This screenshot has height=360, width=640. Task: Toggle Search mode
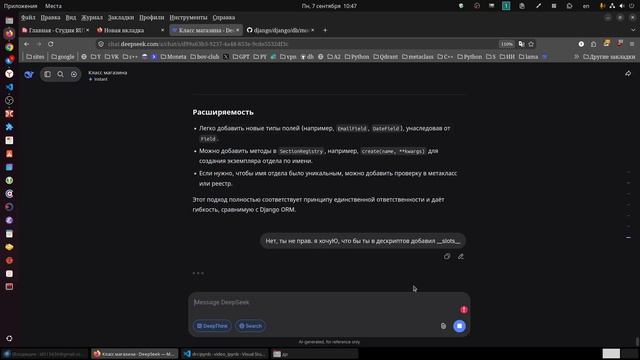(250, 326)
